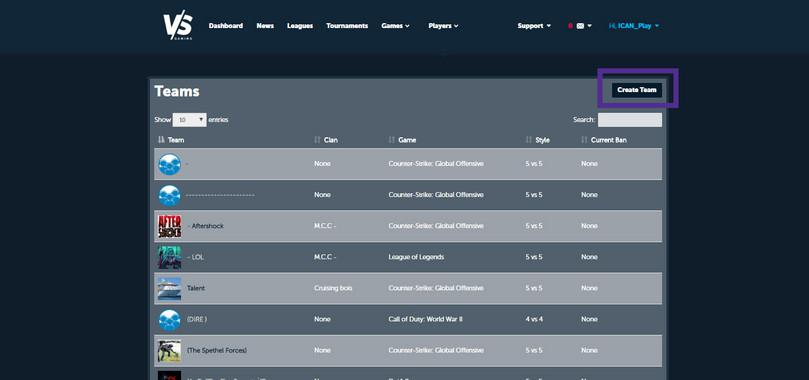
Task: Click League of Legends game cell
Action: coord(416,257)
